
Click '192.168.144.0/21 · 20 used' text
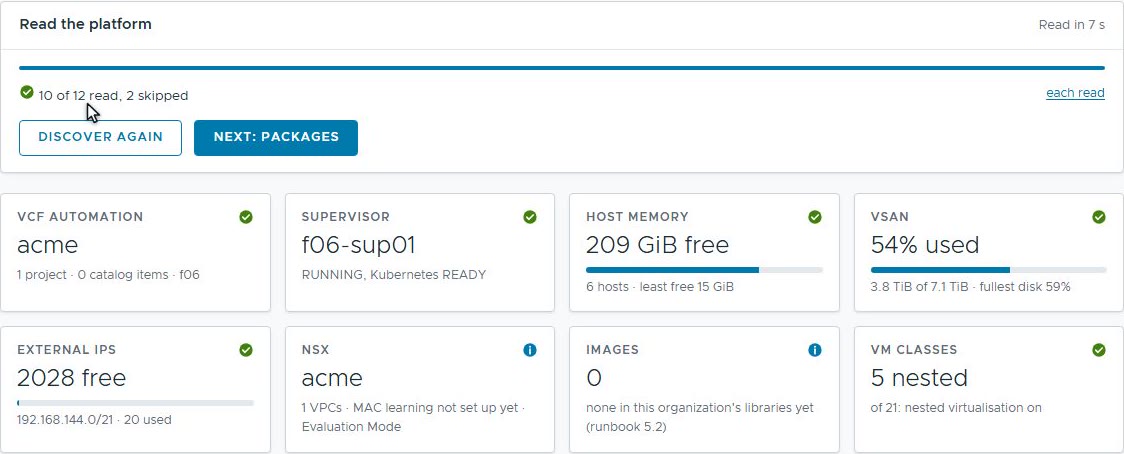pos(94,420)
